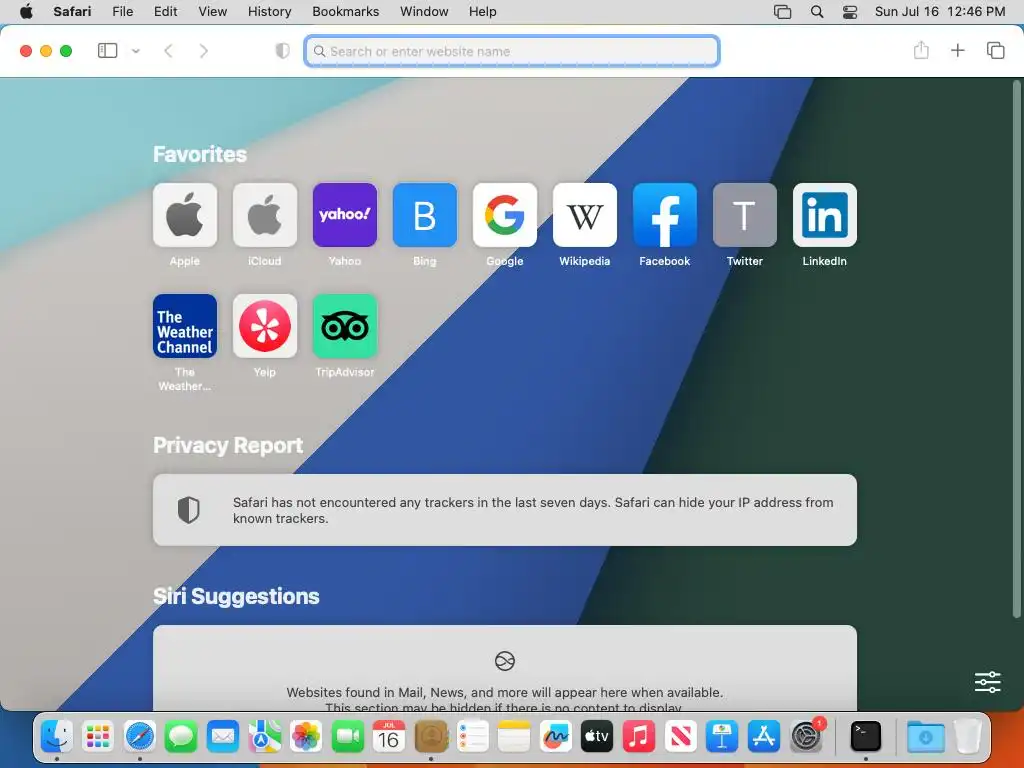Open the Apple favorite tile

(x=185, y=215)
